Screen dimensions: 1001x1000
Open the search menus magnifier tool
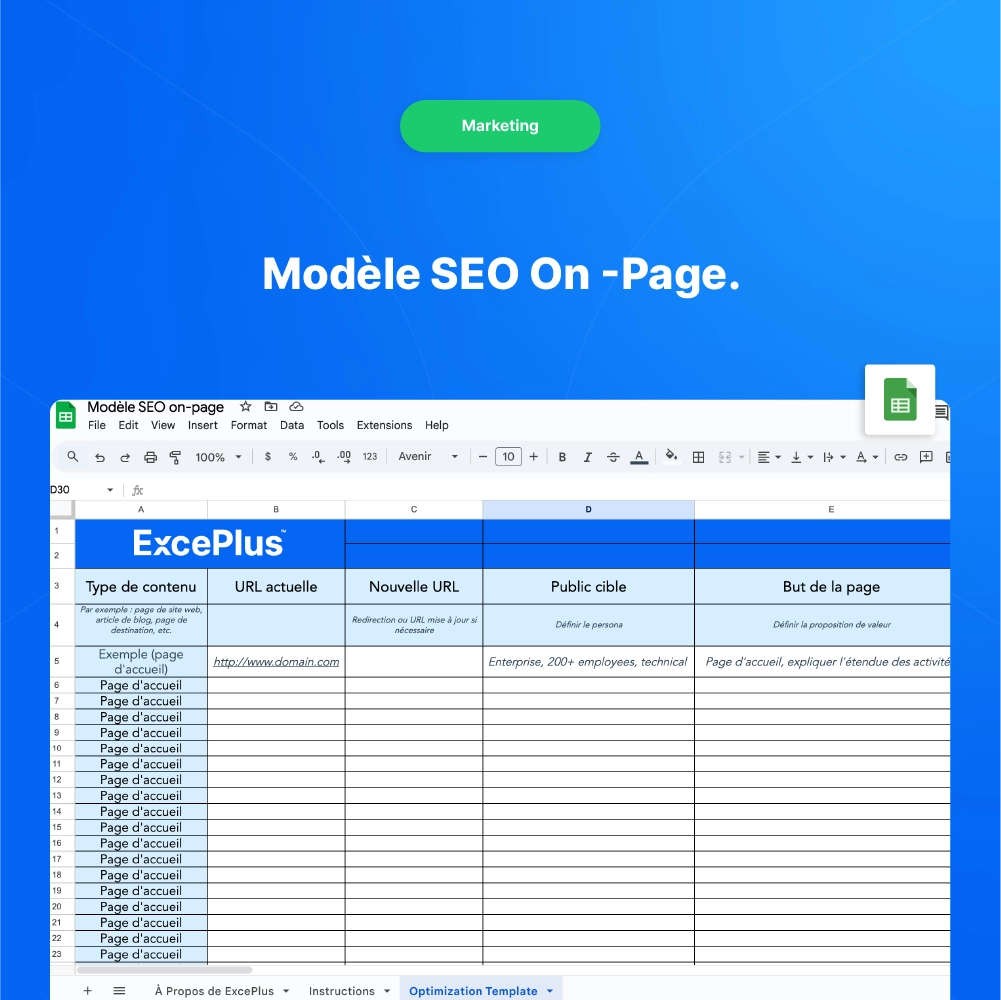pos(73,457)
